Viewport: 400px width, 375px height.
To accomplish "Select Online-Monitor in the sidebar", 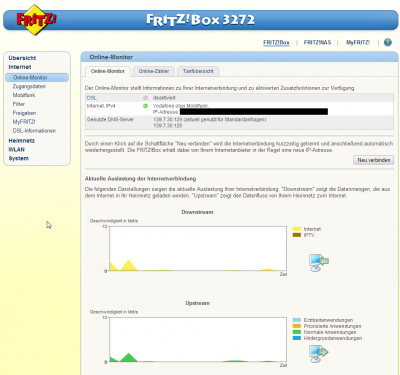I will coord(37,77).
